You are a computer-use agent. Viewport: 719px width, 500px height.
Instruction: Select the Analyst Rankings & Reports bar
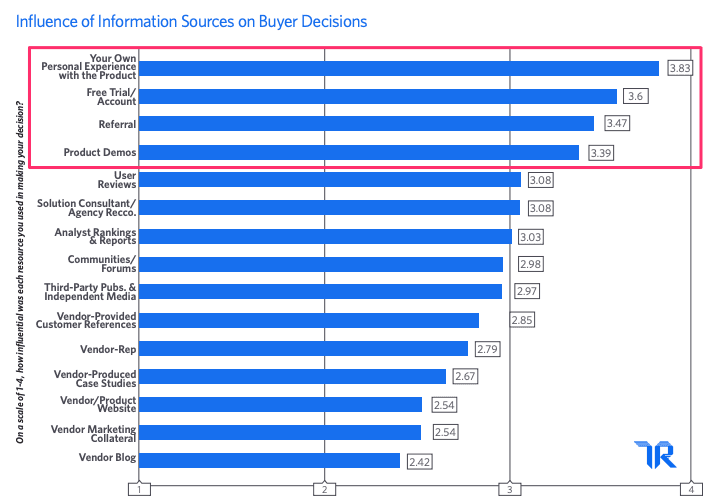[325, 236]
